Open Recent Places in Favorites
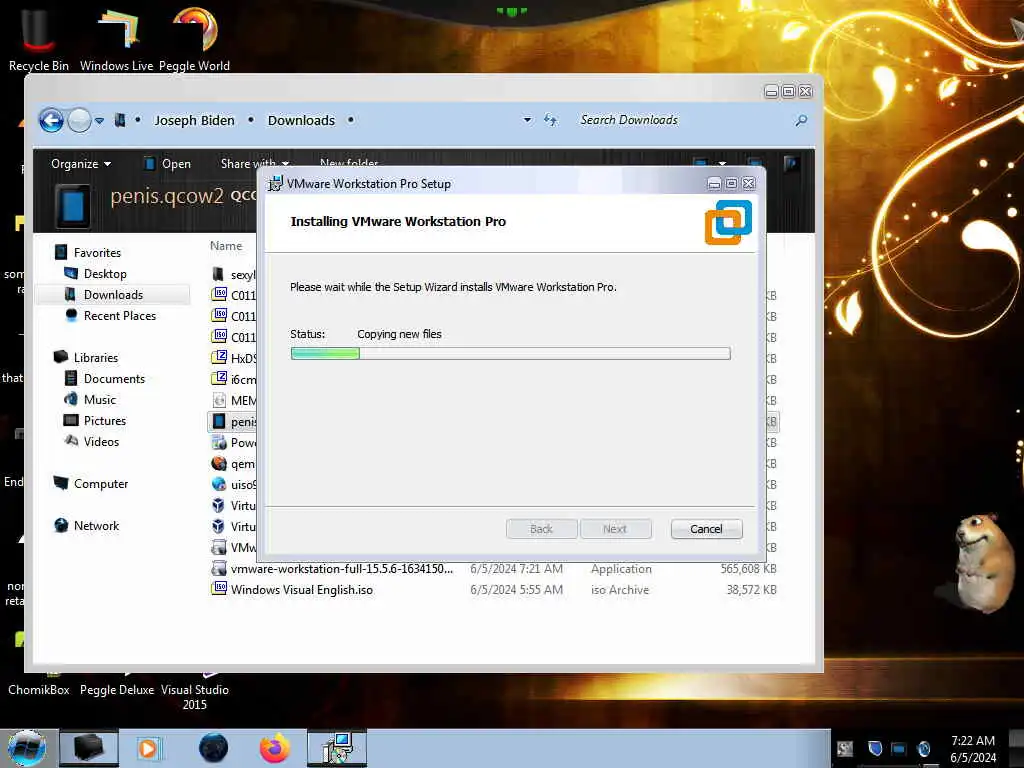Screen dimensions: 1024x768 (x=120, y=315)
